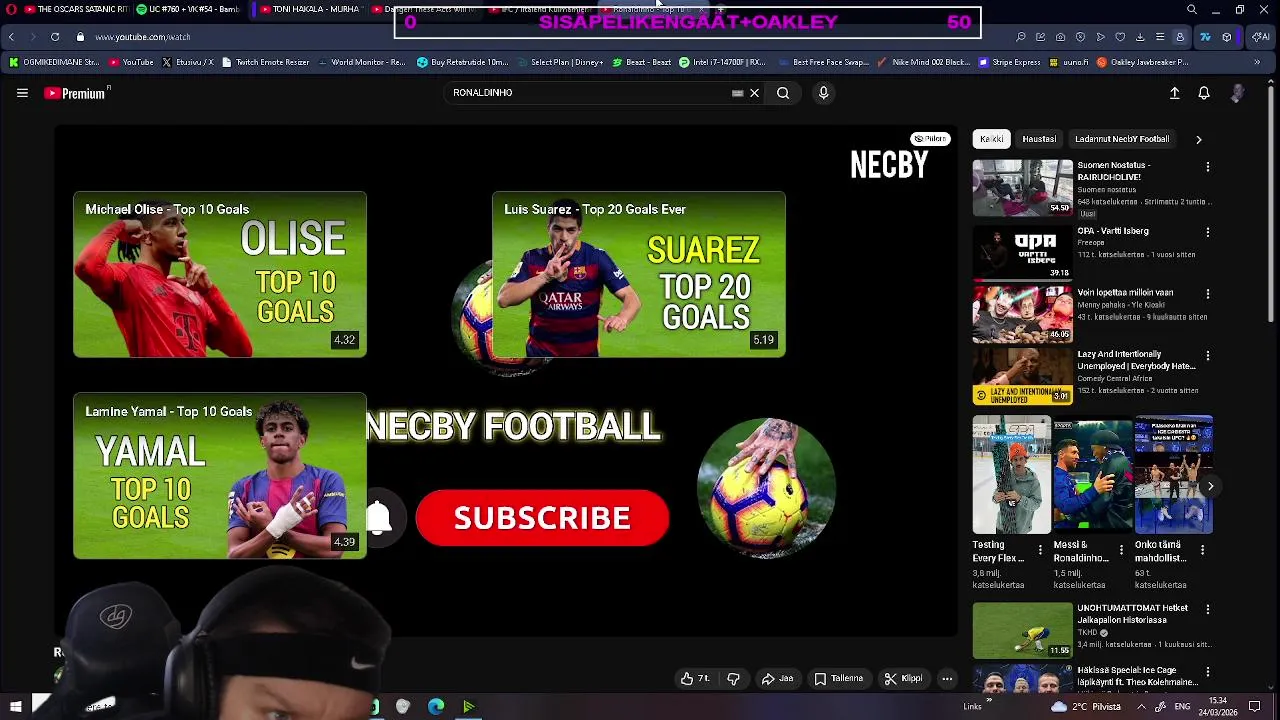1280x720 pixels.
Task: Open weather widget 2°C Pilvistä
Action: tap(1084, 707)
